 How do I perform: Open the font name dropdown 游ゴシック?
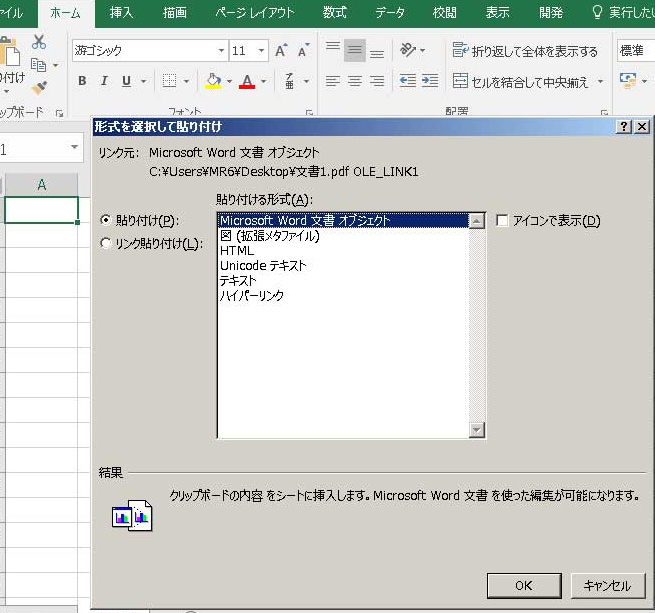point(221,51)
